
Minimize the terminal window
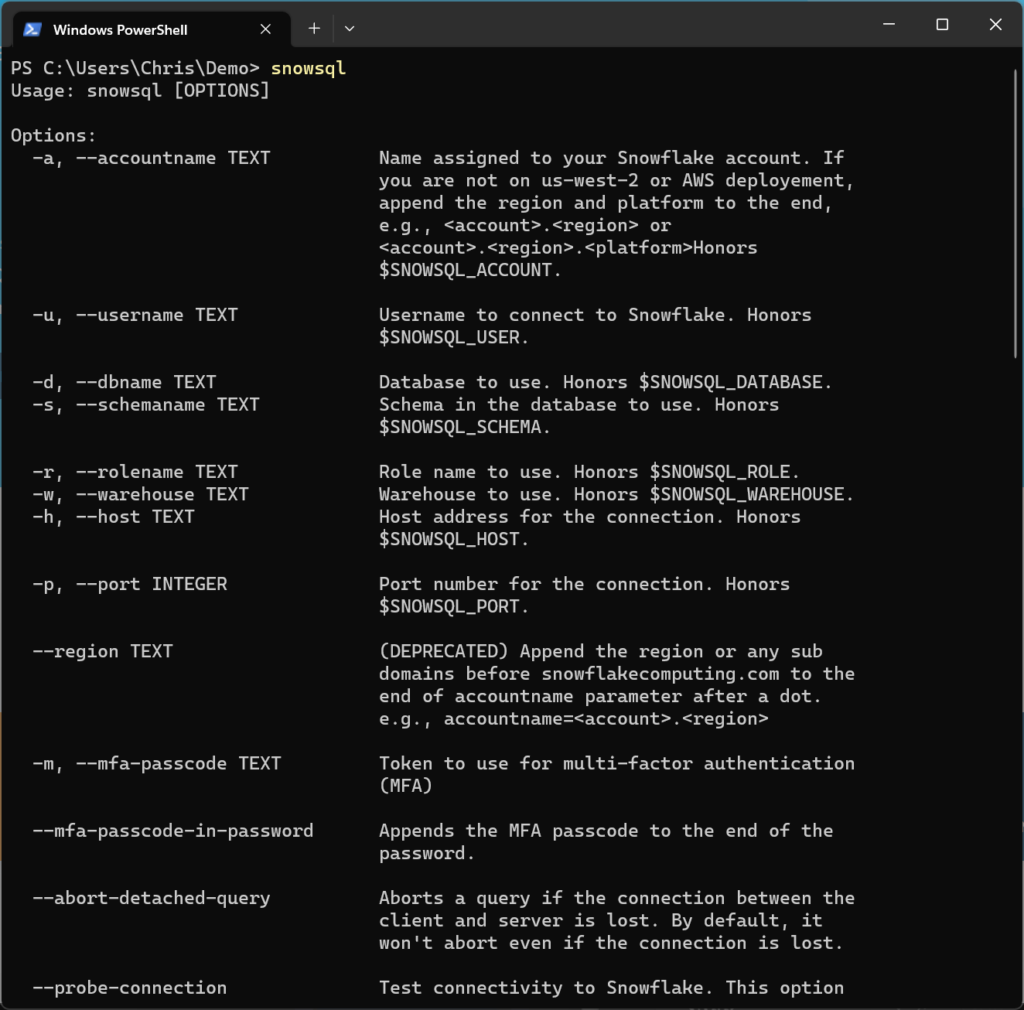click(888, 25)
